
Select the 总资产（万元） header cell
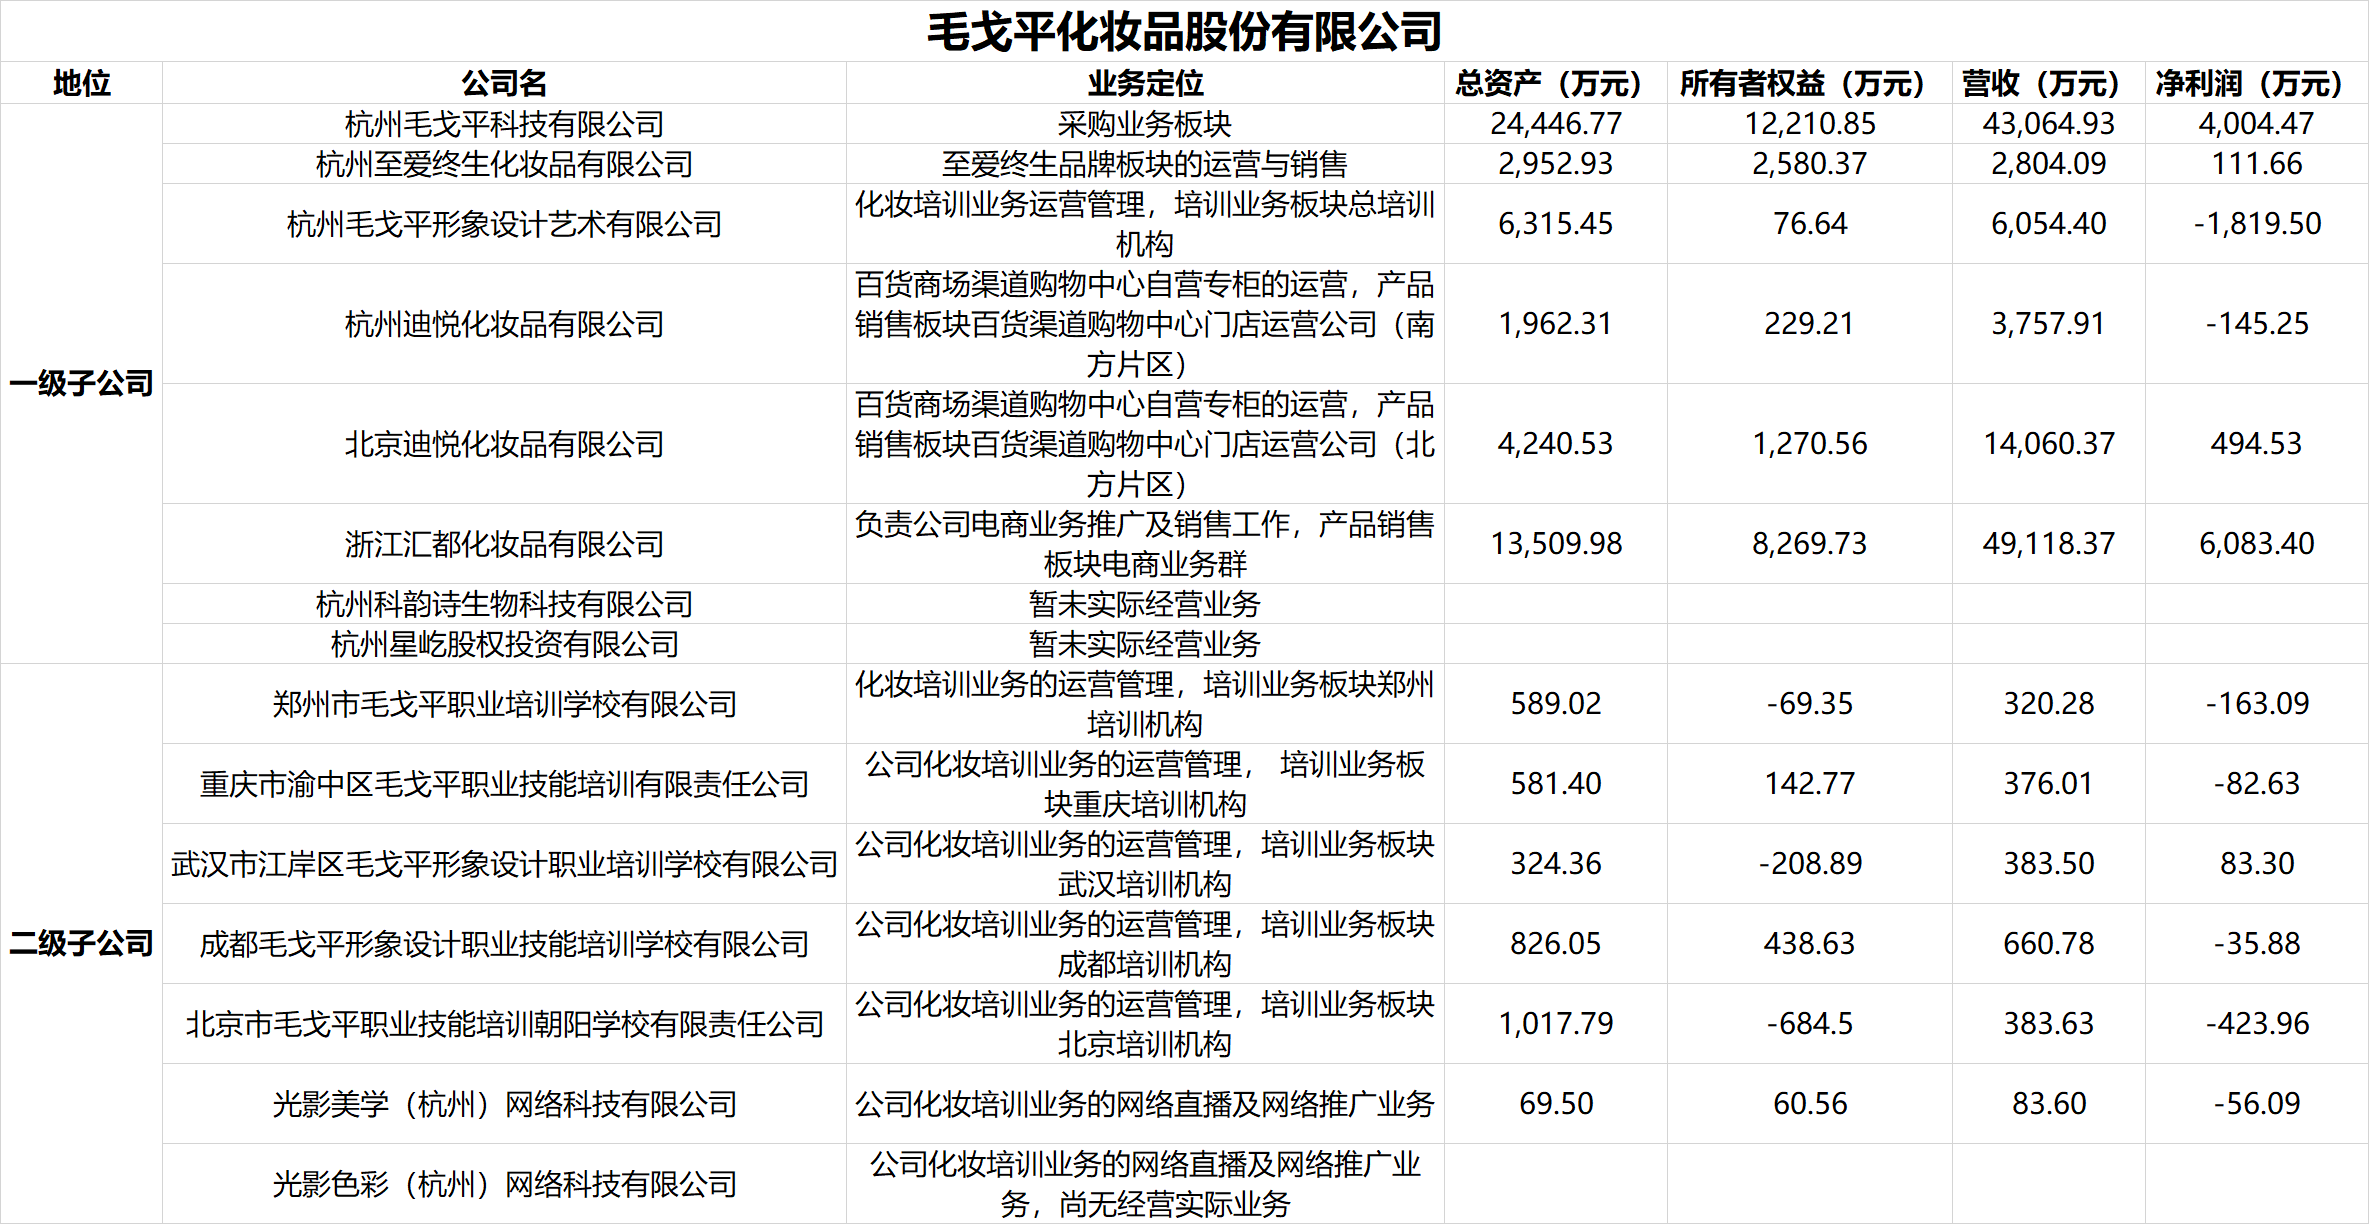coord(1555,83)
